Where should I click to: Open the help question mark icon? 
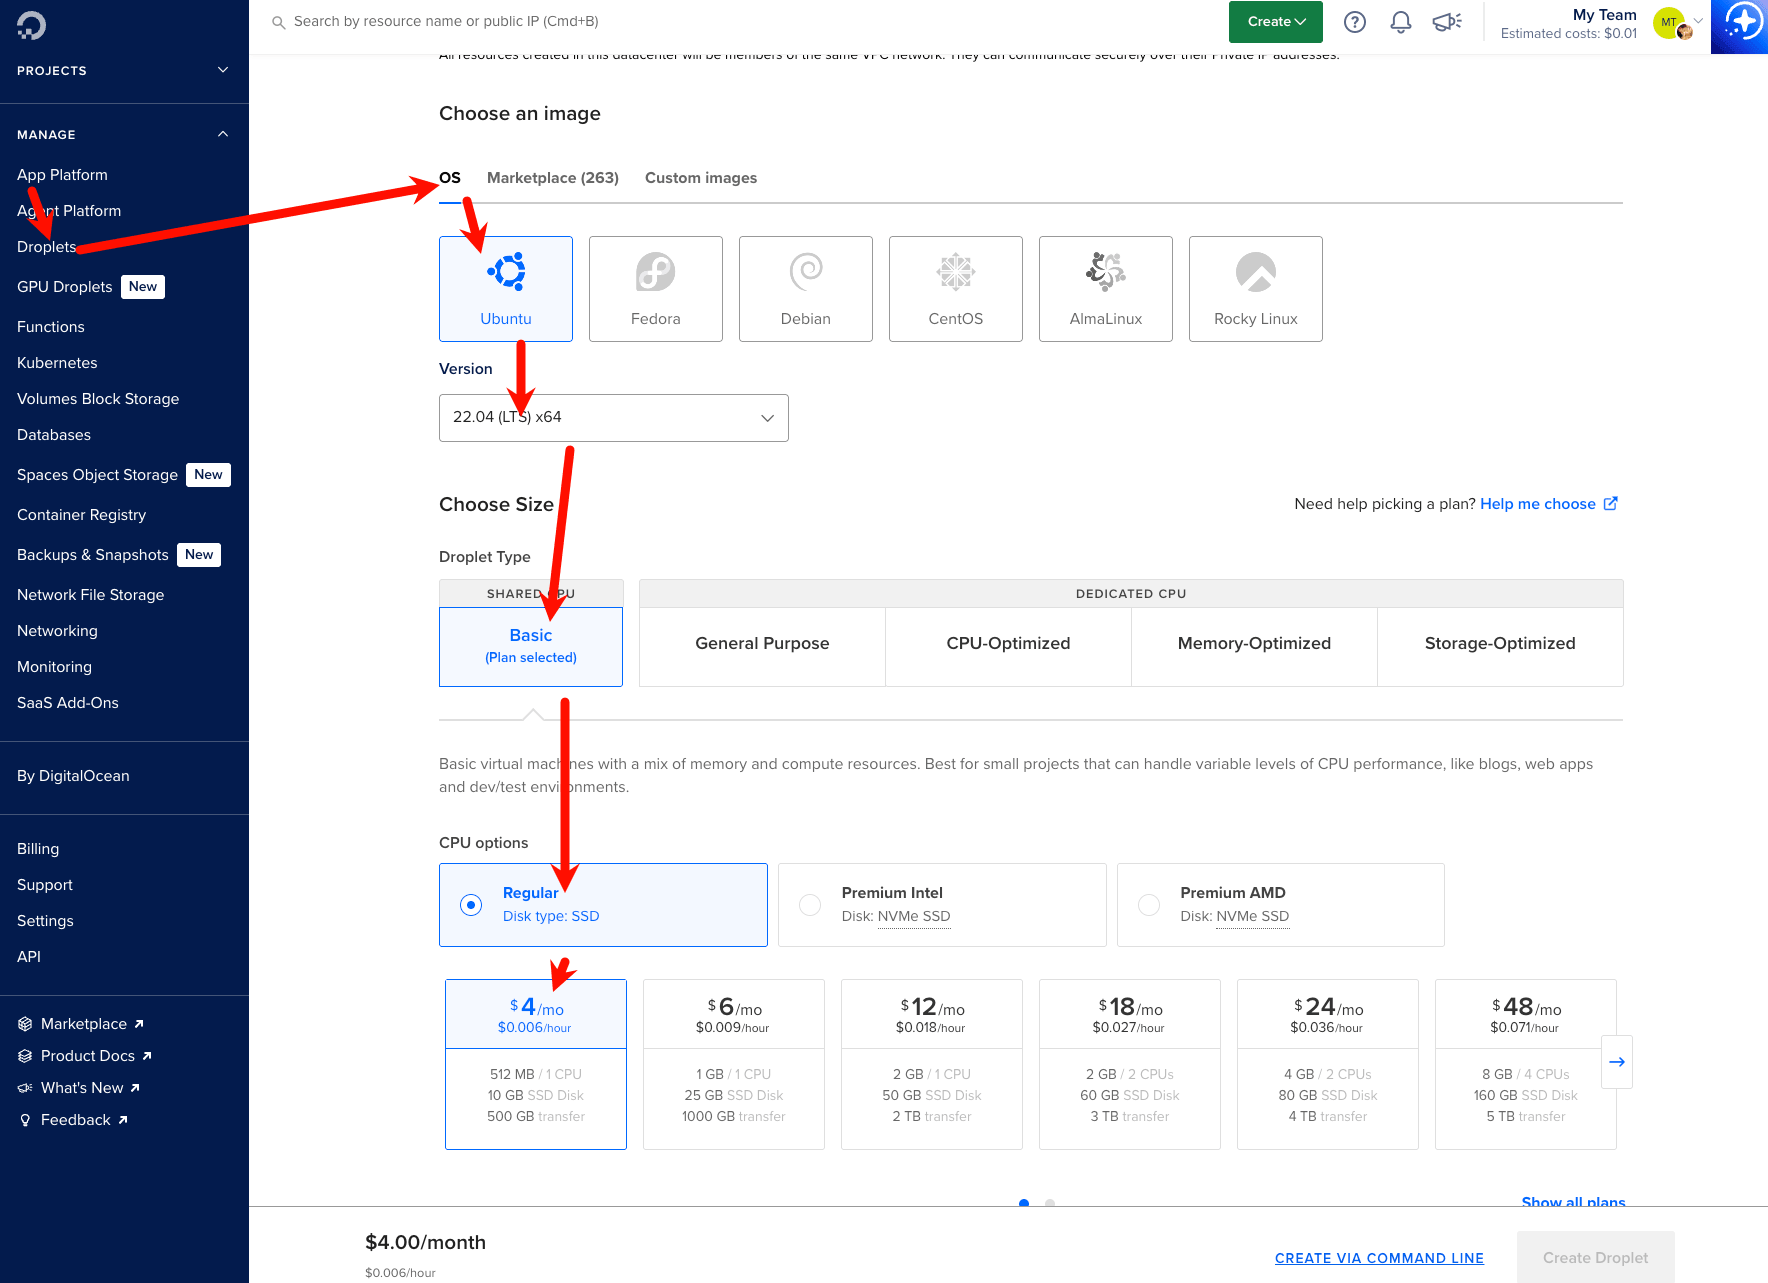[1355, 22]
